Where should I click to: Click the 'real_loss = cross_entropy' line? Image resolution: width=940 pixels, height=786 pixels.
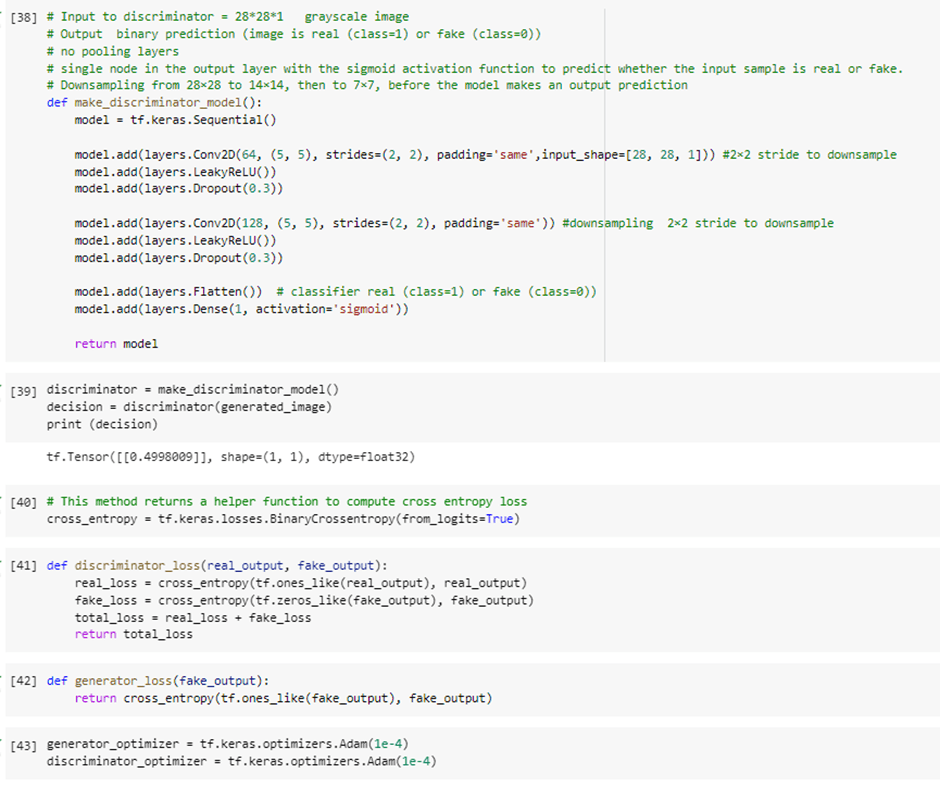pyautogui.click(x=301, y=583)
